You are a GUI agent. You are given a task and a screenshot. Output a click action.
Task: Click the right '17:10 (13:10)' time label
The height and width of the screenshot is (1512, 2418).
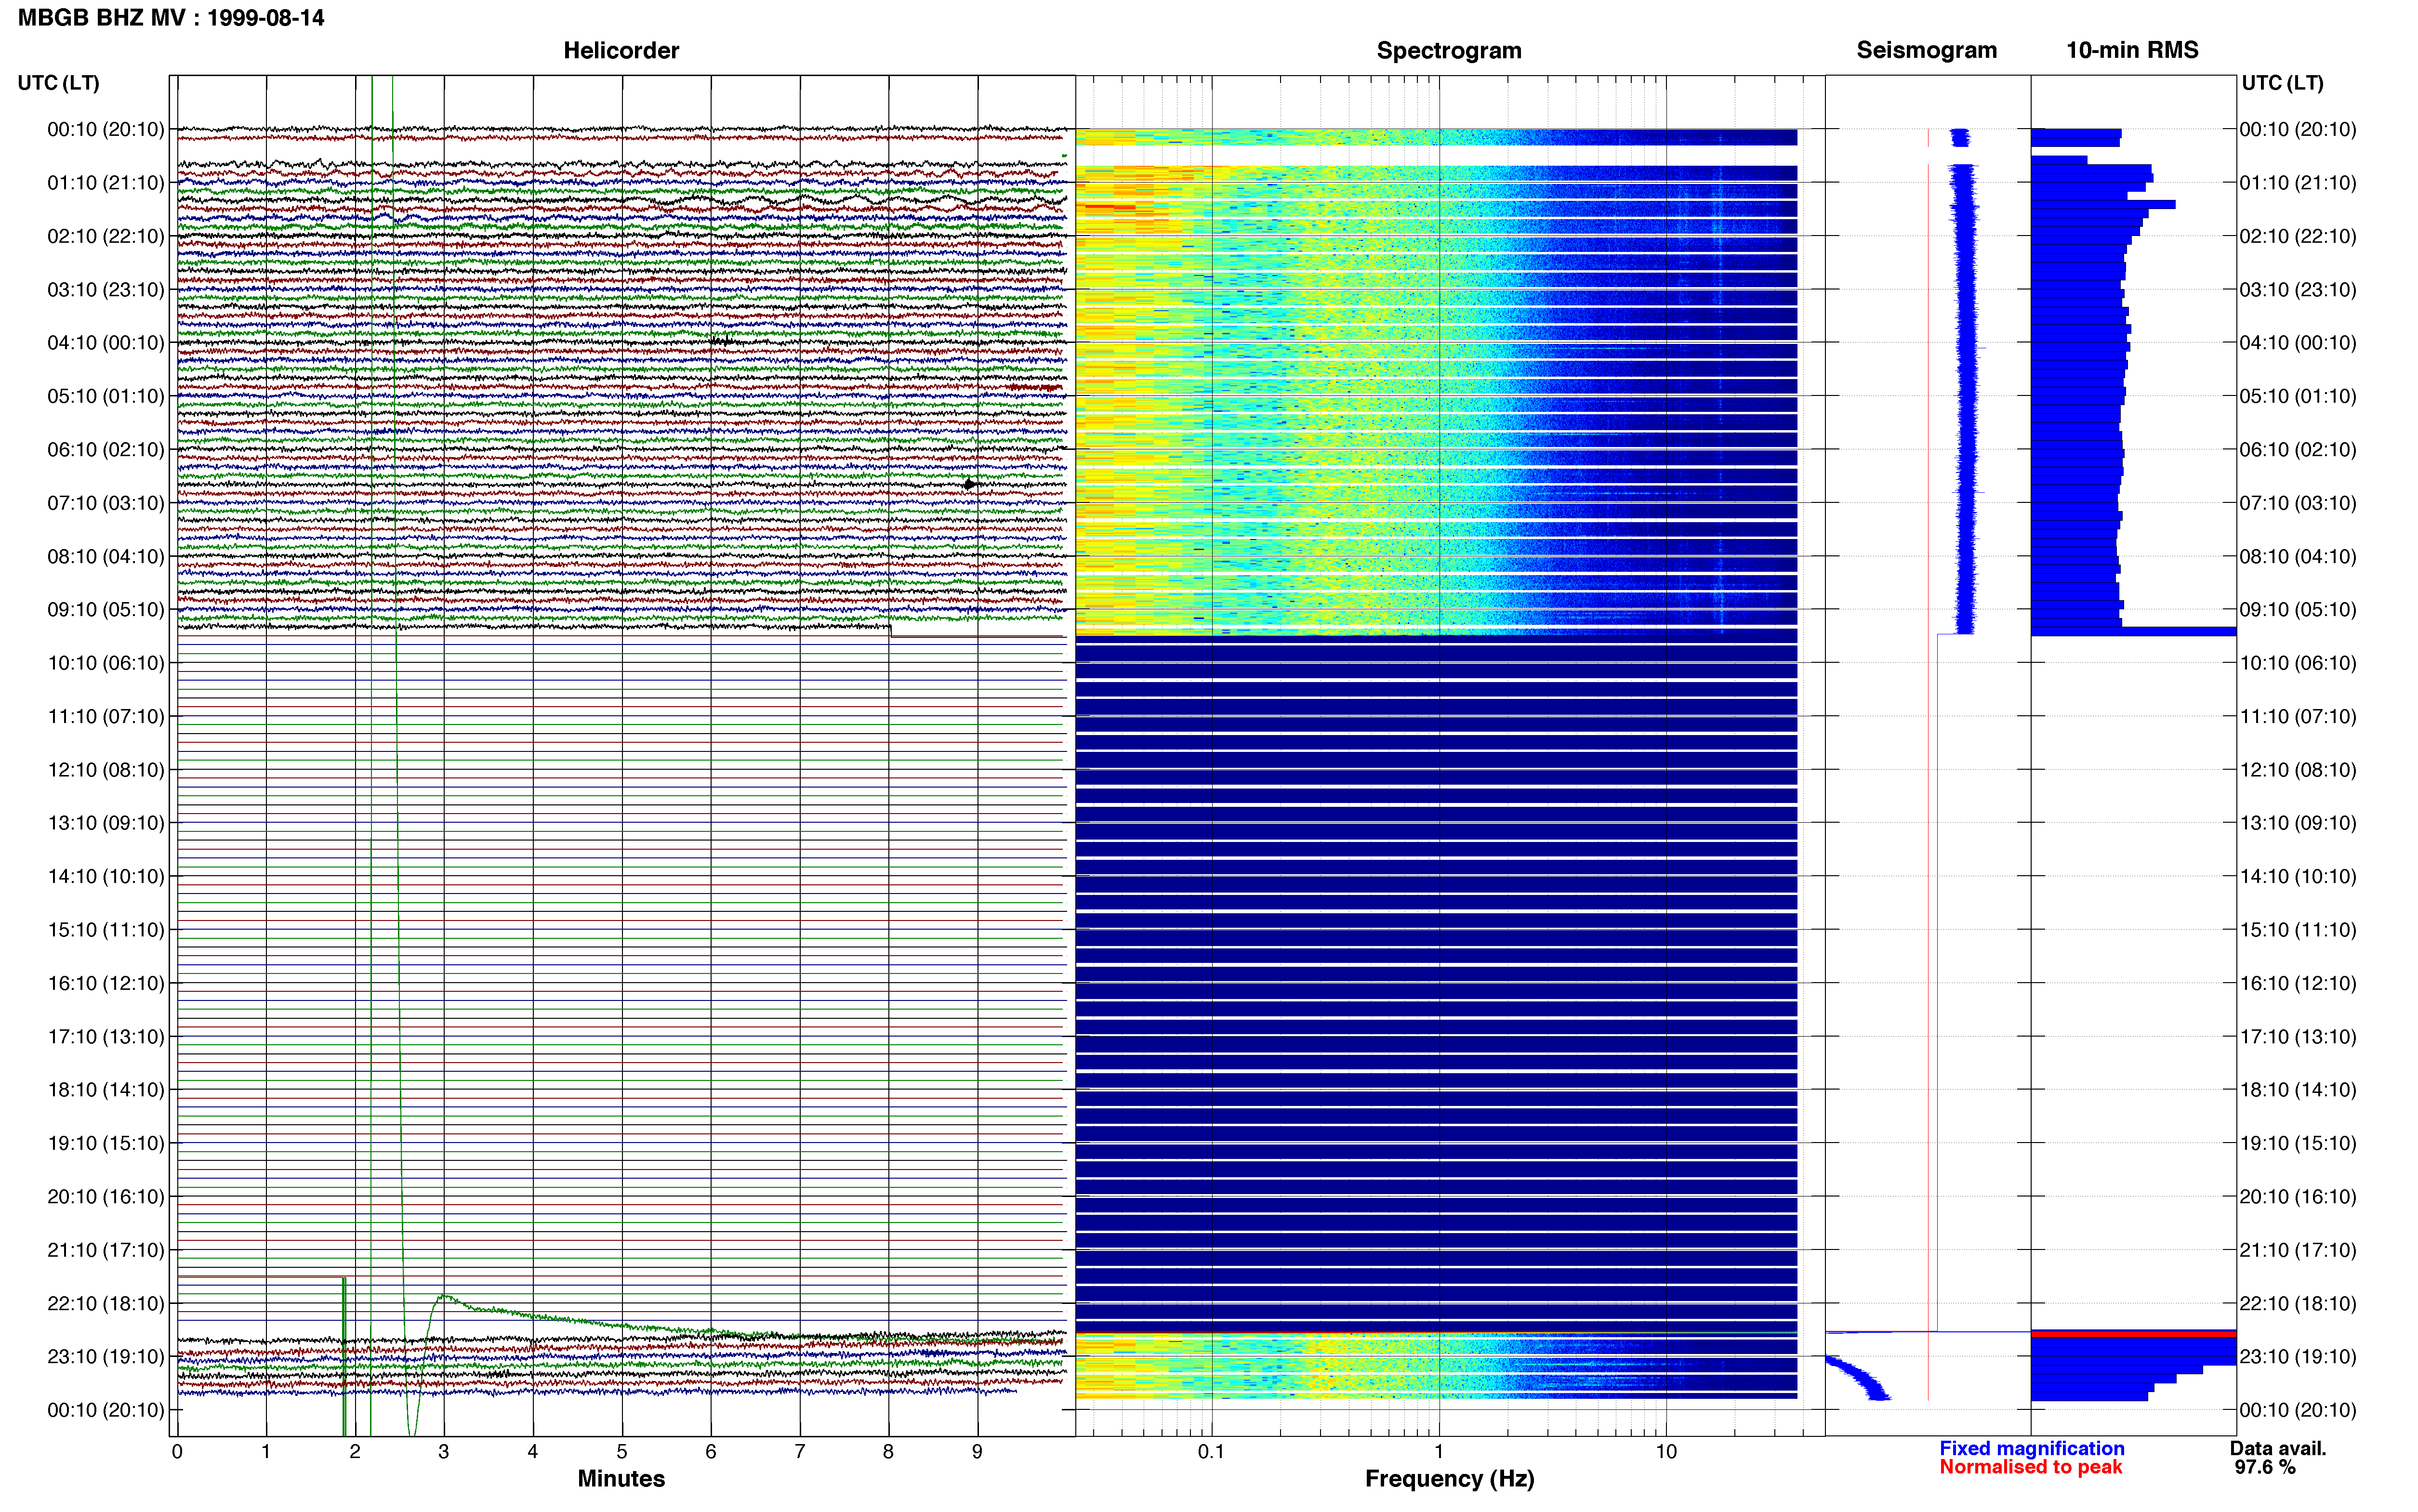pyautogui.click(x=2298, y=1036)
